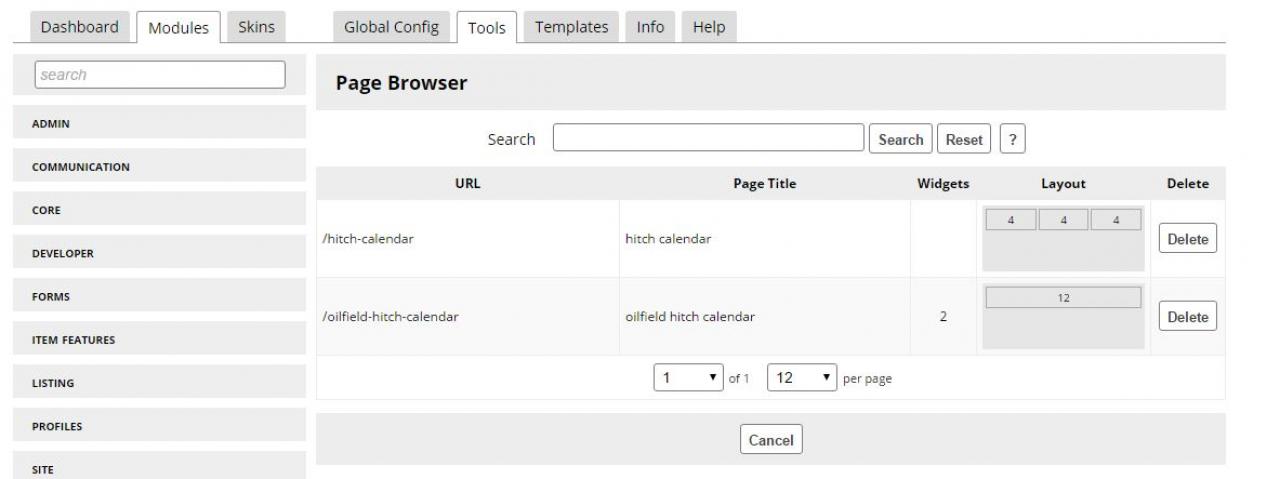
Task: Delete the /hitch-calendar page
Action: click(x=1187, y=239)
